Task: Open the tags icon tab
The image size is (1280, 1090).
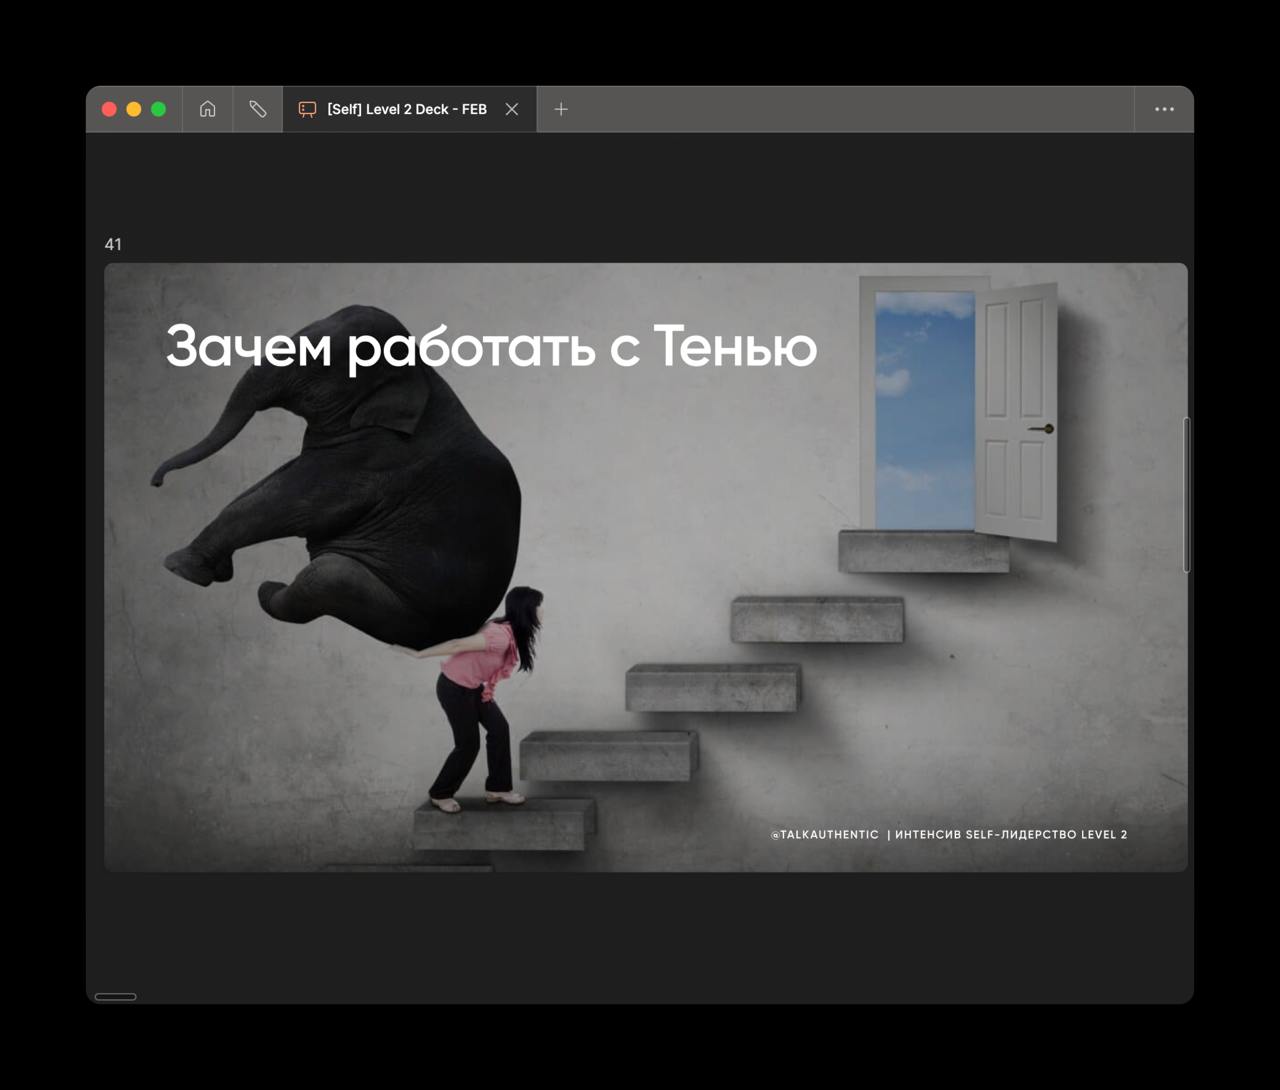Action: 258,109
